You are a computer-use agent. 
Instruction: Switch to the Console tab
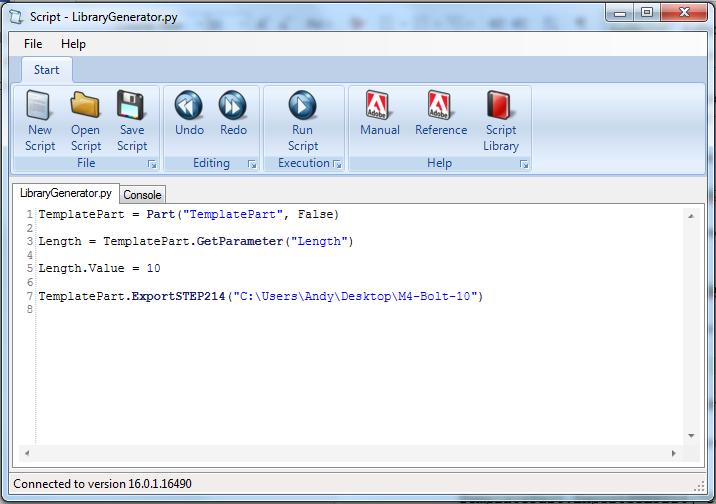tap(142, 195)
